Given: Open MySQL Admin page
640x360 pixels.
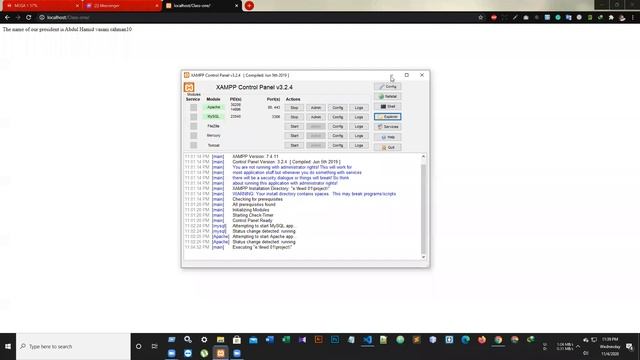Looking at the screenshot, I should 316,117.
